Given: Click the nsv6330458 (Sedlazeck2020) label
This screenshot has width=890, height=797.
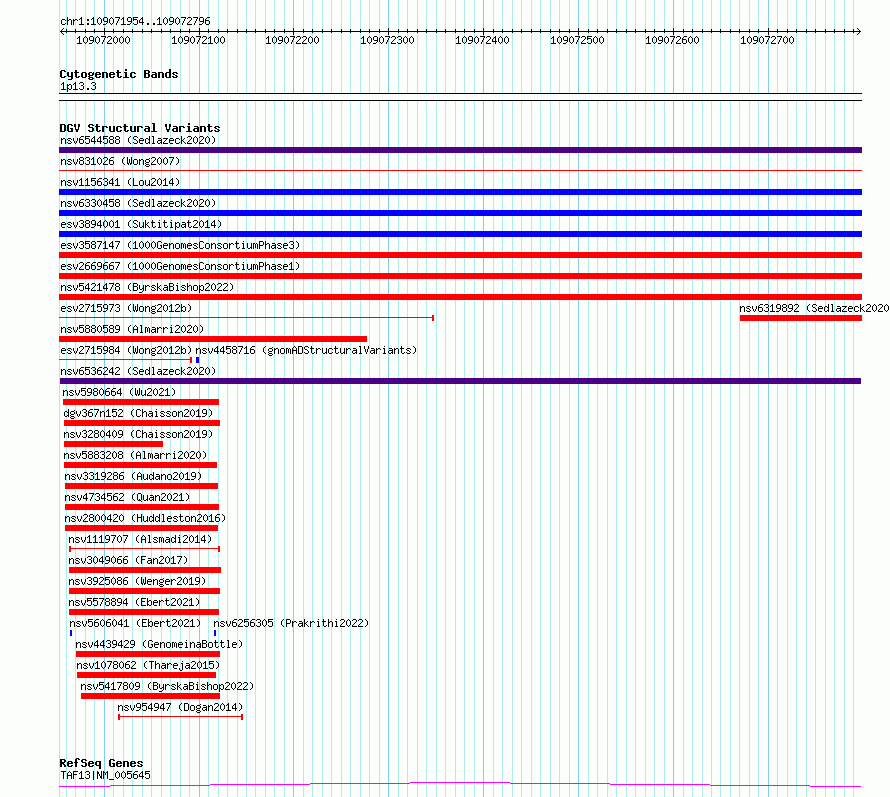Looking at the screenshot, I should (x=138, y=203).
